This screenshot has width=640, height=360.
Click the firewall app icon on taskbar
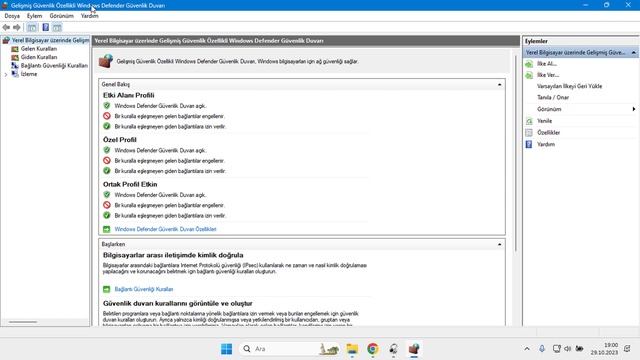(x=413, y=349)
